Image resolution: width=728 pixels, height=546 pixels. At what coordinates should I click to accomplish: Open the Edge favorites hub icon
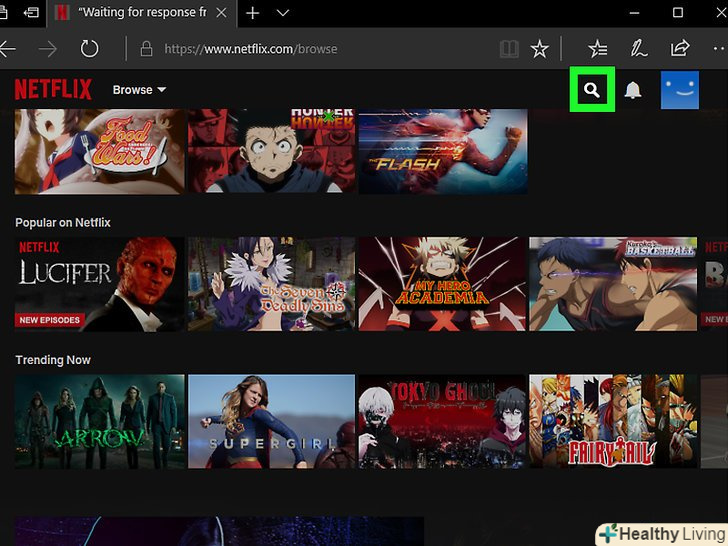point(597,48)
